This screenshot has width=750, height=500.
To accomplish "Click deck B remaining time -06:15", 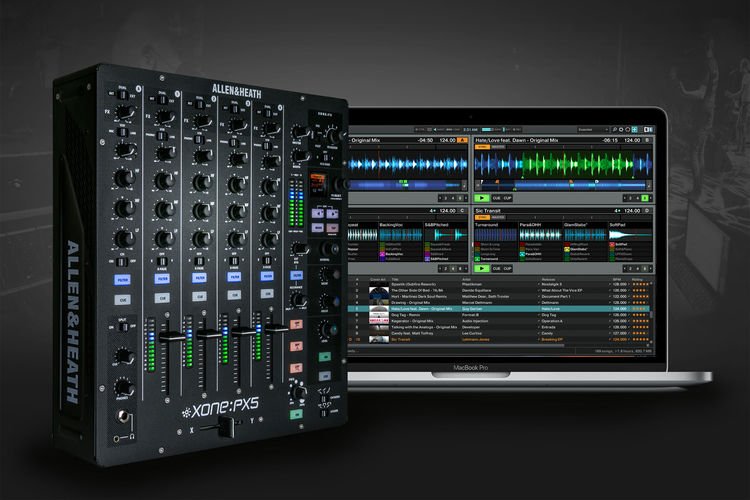I will pos(610,140).
